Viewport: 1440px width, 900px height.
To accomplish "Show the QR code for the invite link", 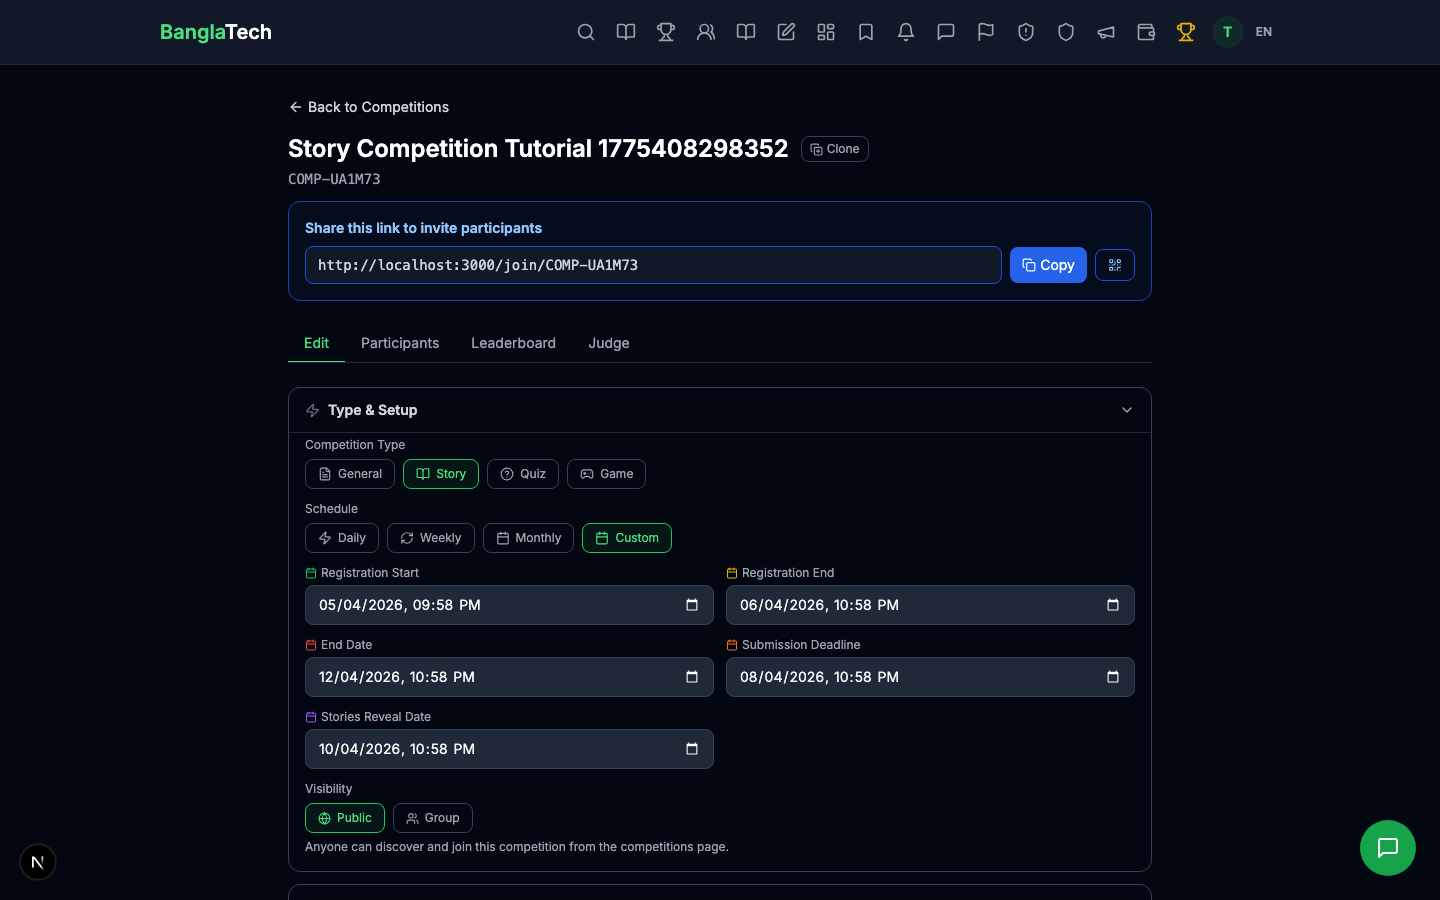I will click(1114, 265).
